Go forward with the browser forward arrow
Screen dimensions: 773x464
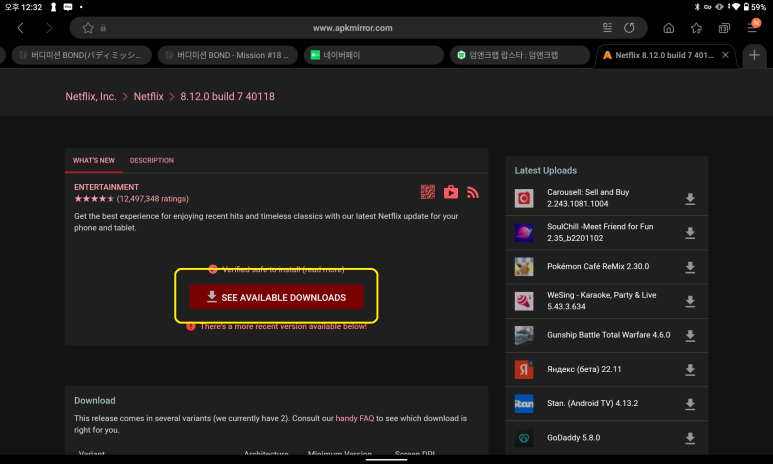click(x=48, y=28)
